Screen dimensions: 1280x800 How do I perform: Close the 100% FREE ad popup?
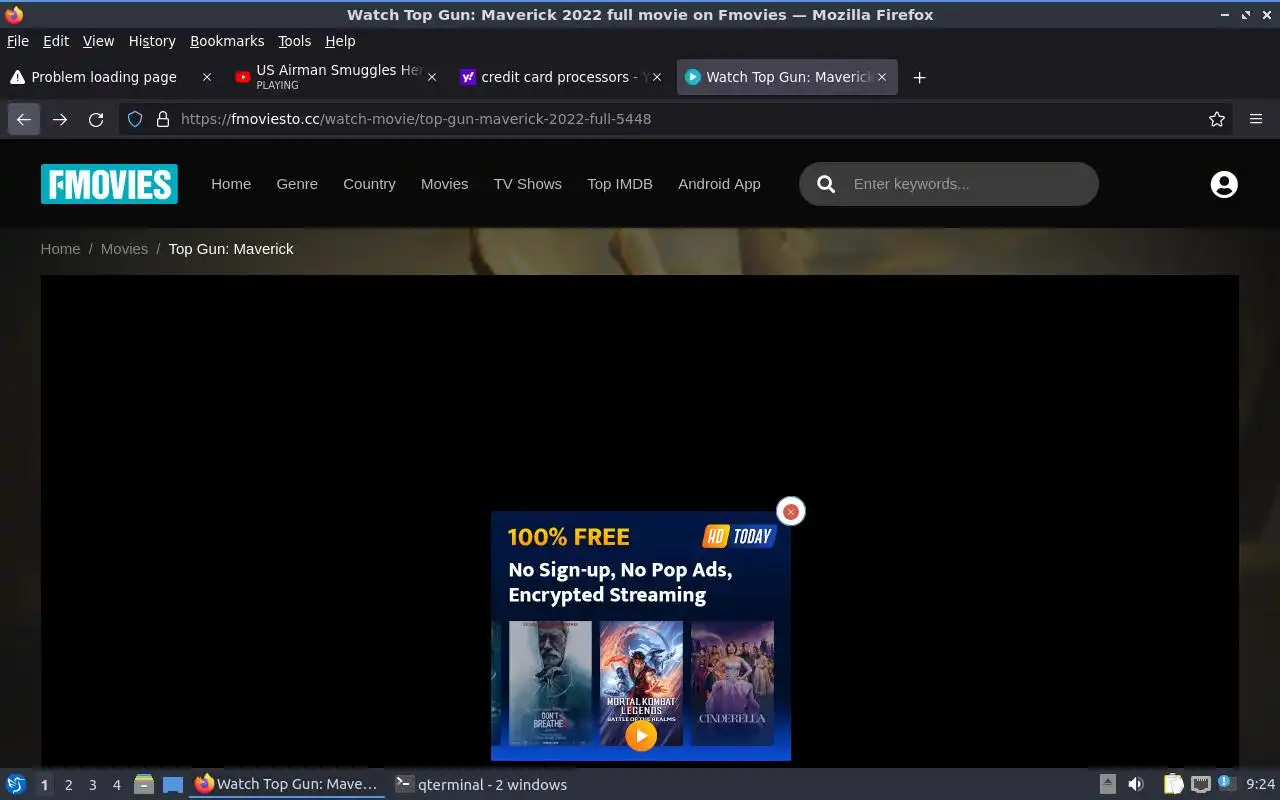click(791, 511)
